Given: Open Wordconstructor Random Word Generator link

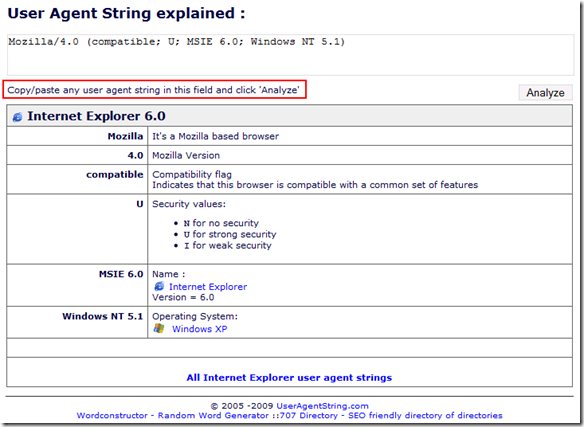Looking at the screenshot, I should click(172, 415).
